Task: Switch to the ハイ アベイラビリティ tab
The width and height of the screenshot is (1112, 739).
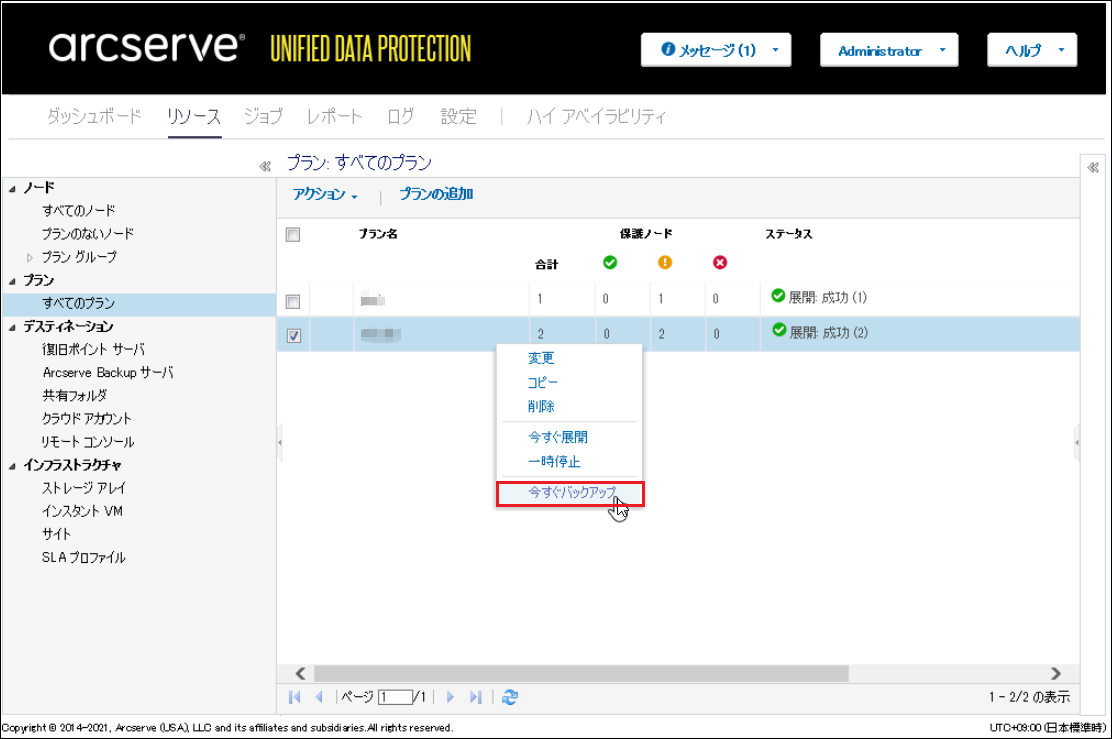Action: (x=596, y=116)
